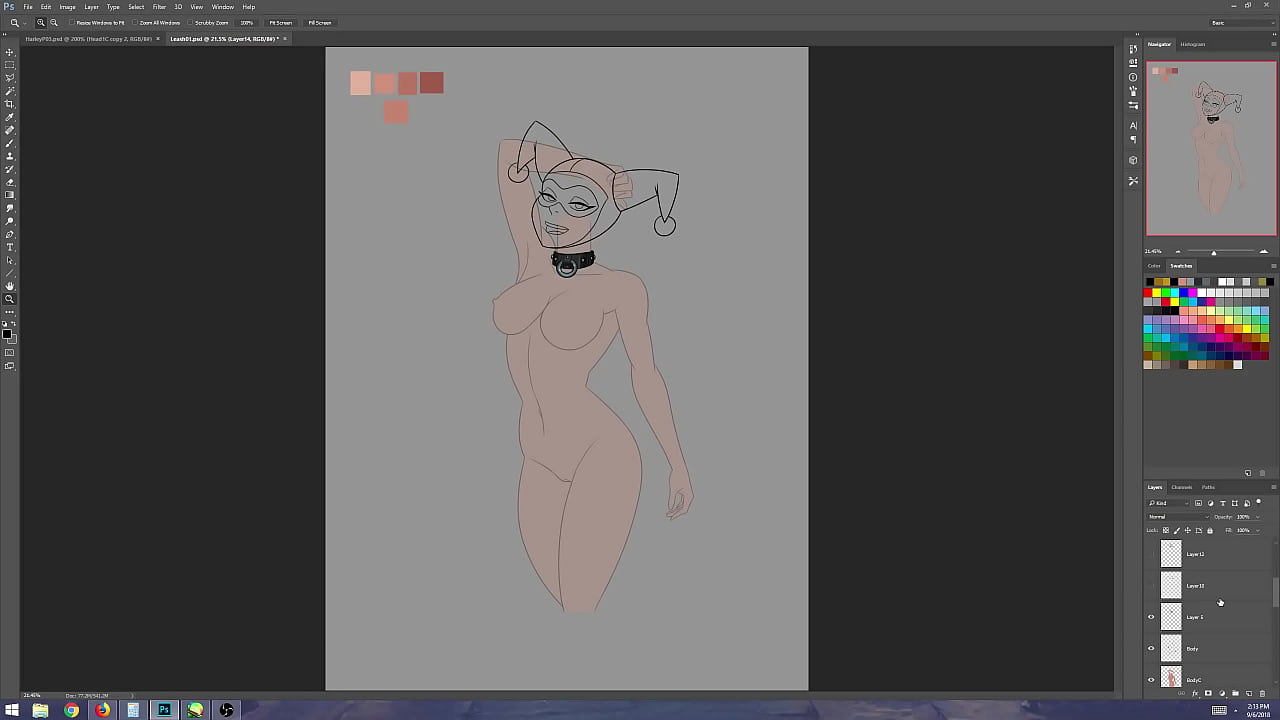
Task: Click the Create new layer icon
Action: 1250,693
